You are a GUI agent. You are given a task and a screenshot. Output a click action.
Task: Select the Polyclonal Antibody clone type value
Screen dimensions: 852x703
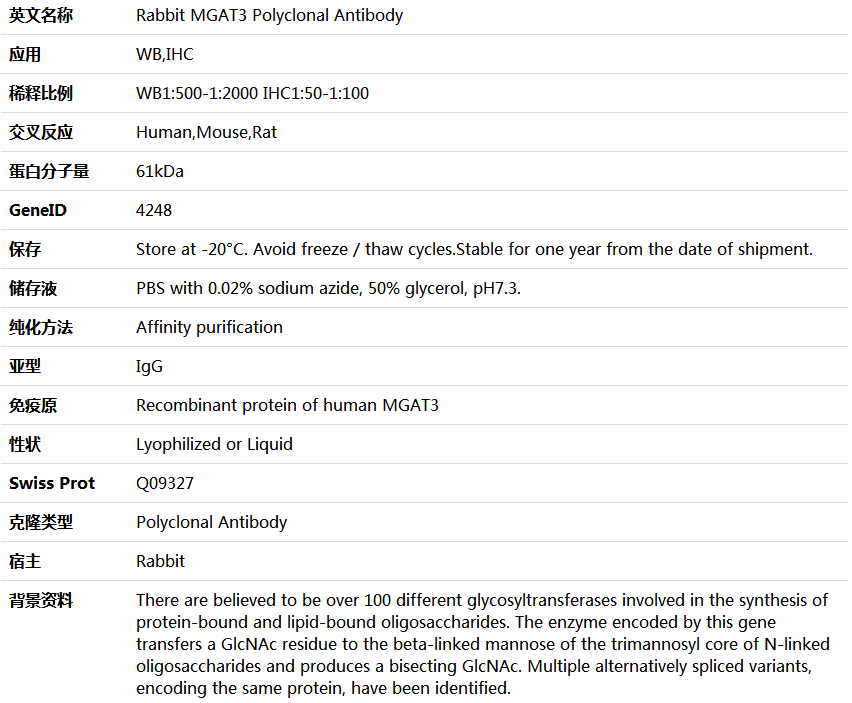coord(211,523)
